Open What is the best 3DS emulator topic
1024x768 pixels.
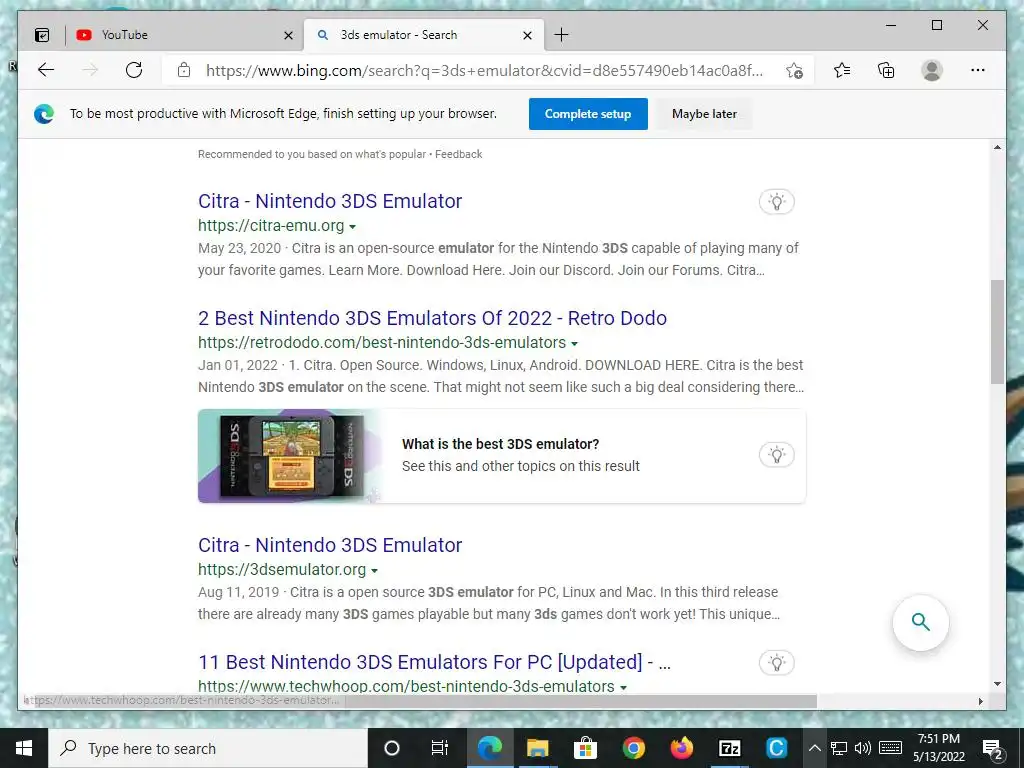500,444
